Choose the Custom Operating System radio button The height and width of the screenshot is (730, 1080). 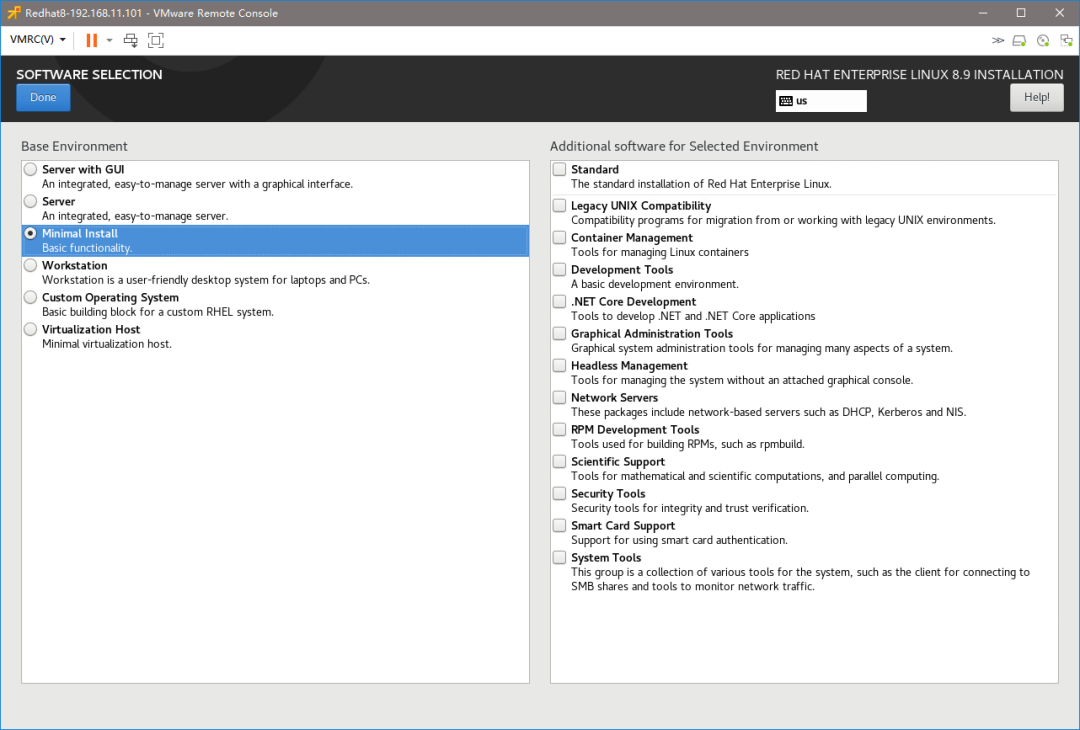pyautogui.click(x=30, y=298)
